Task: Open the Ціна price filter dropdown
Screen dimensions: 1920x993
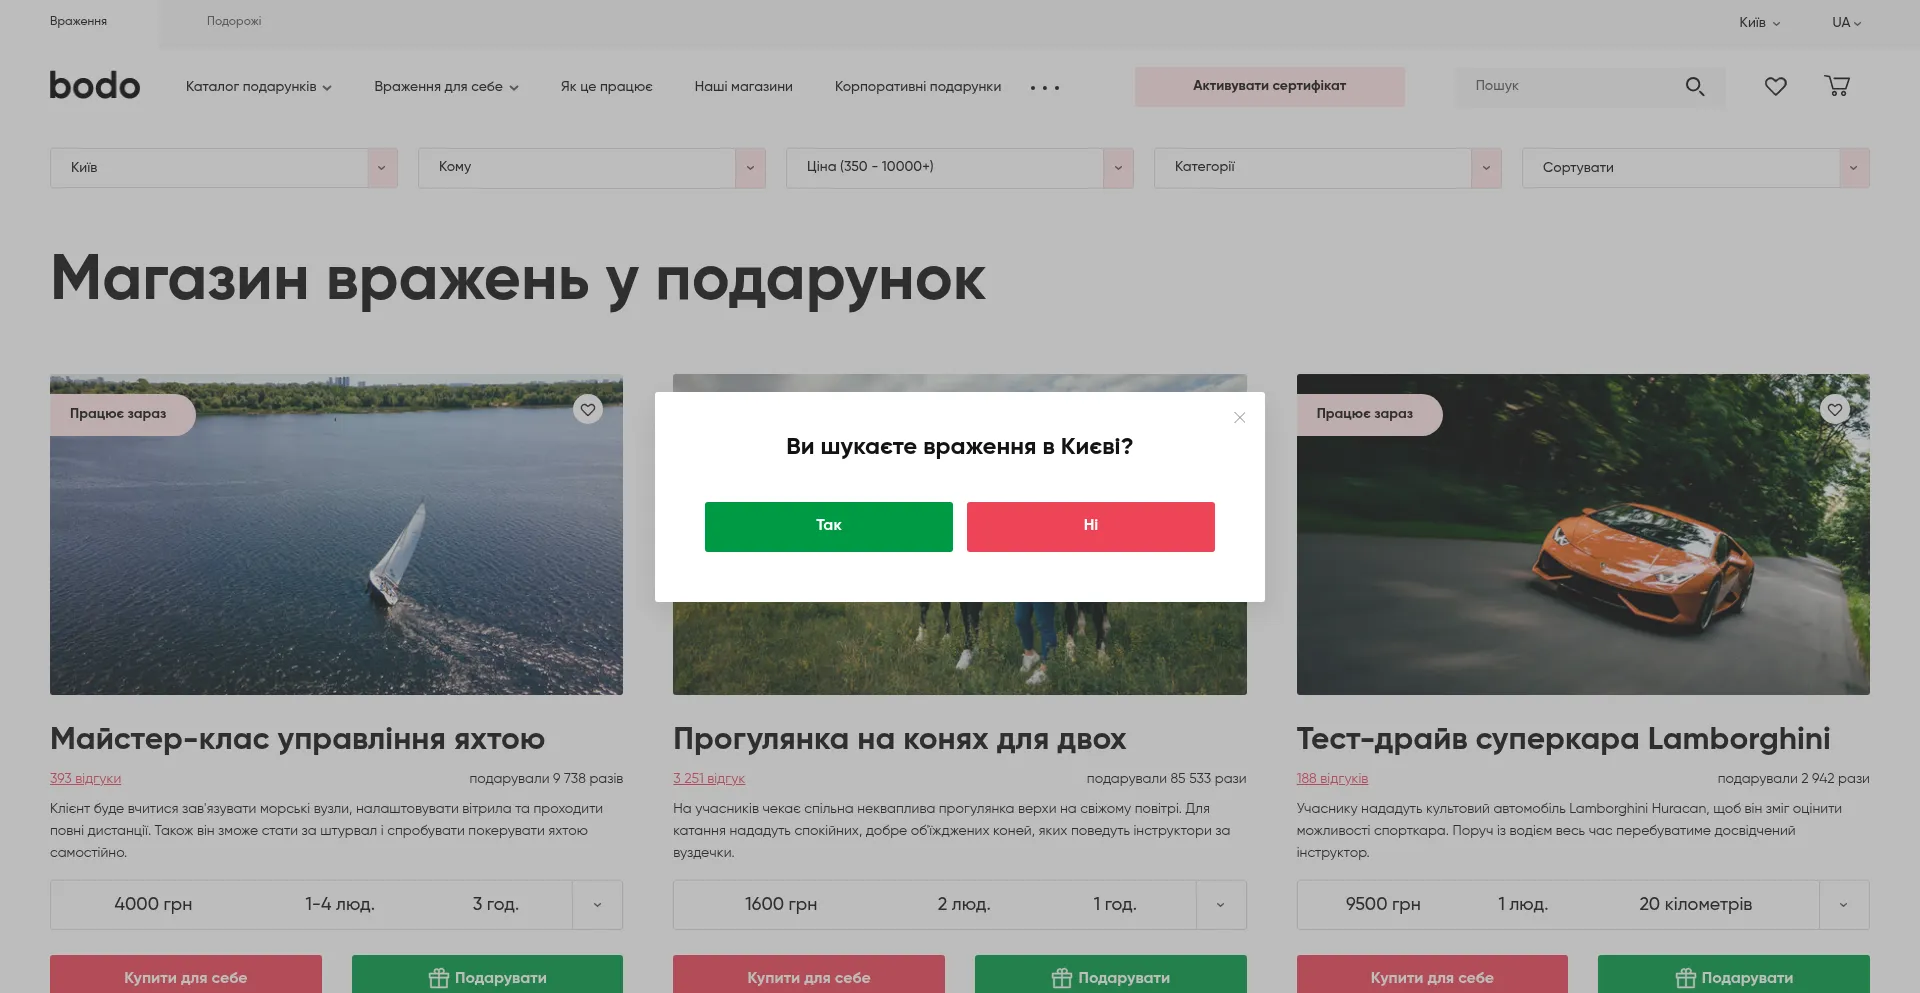Action: [x=960, y=168]
